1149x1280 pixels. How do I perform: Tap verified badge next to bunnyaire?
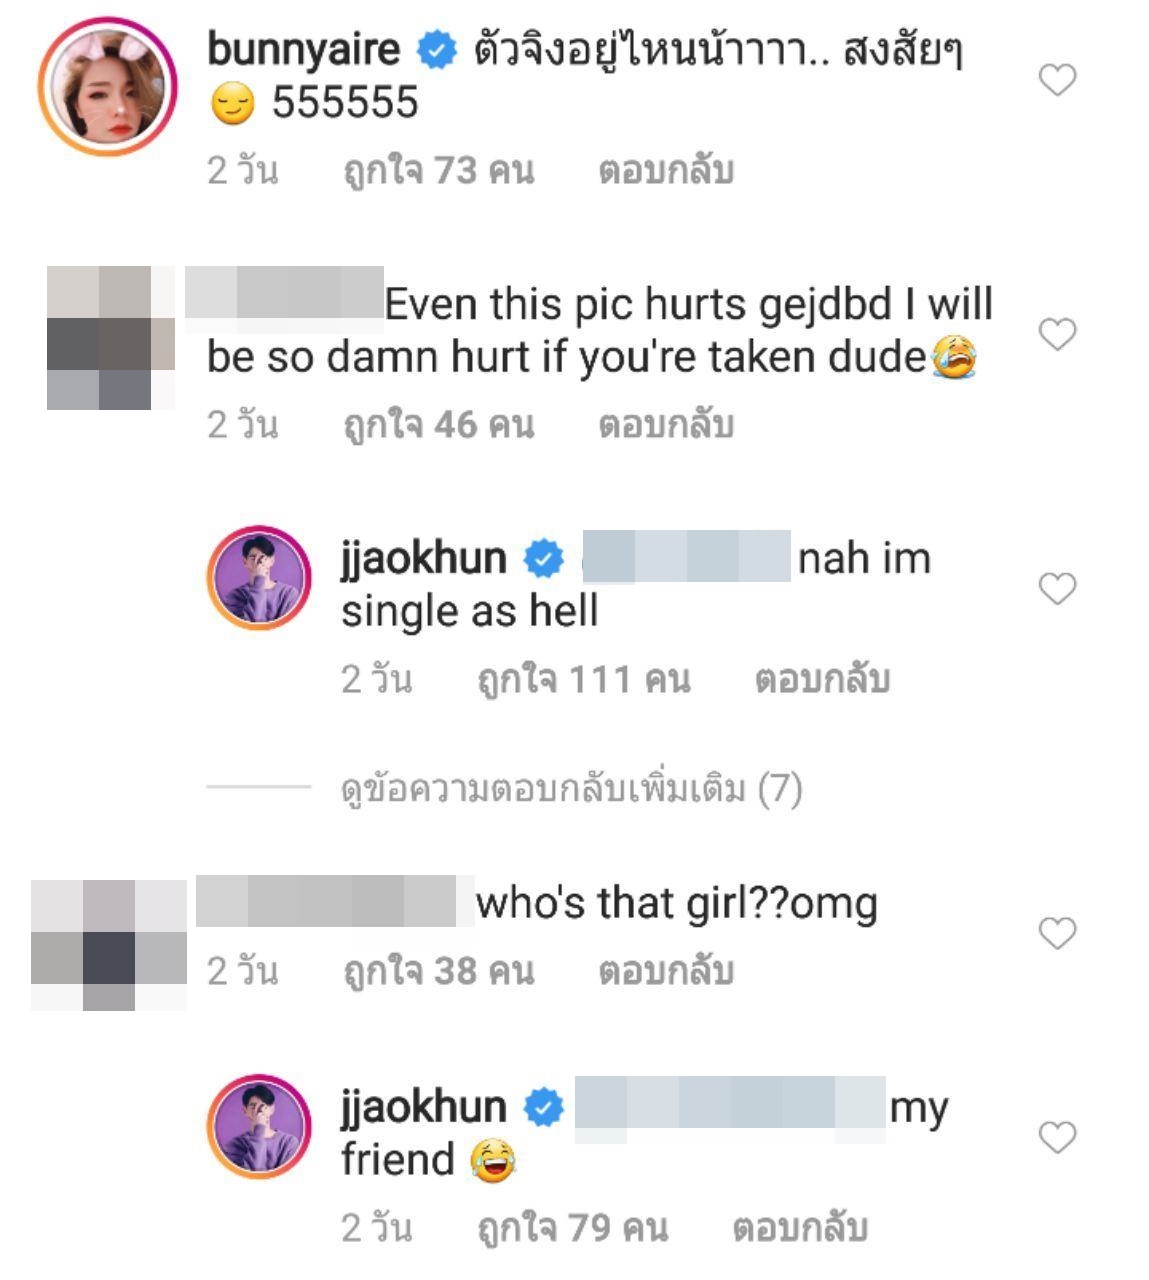(x=436, y=49)
